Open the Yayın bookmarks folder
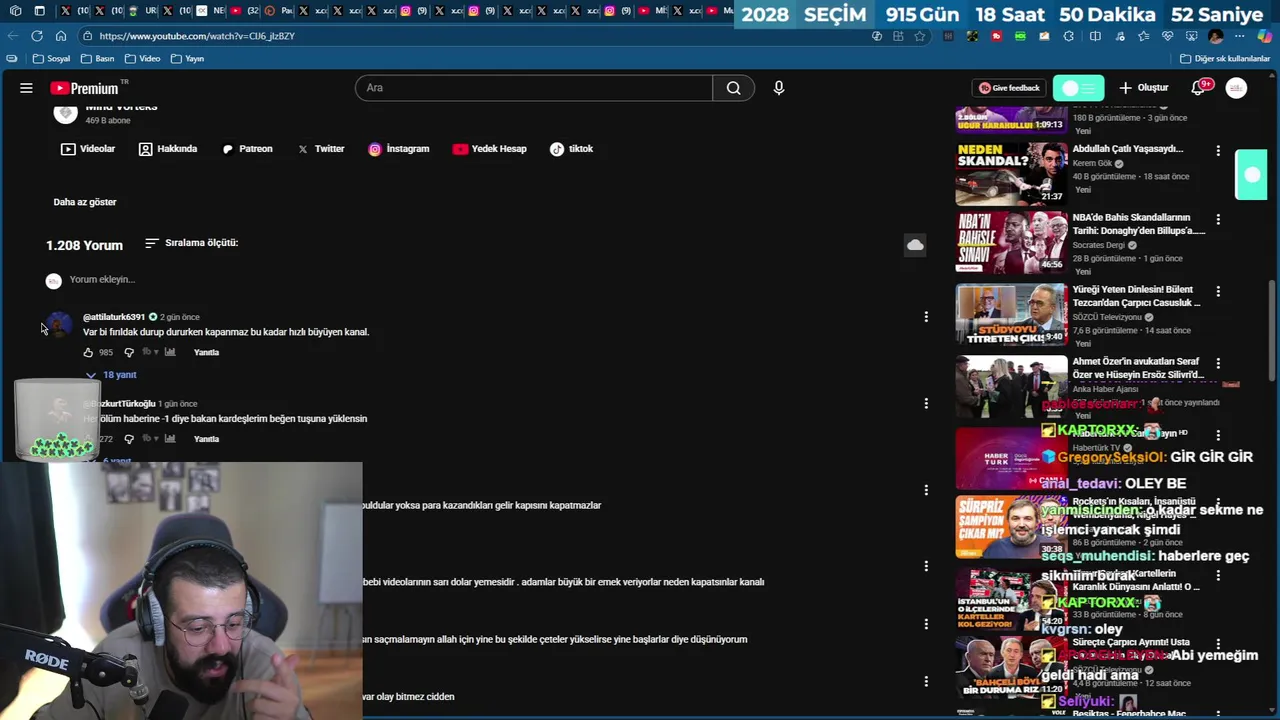The width and height of the screenshot is (1280, 720). coord(188,59)
